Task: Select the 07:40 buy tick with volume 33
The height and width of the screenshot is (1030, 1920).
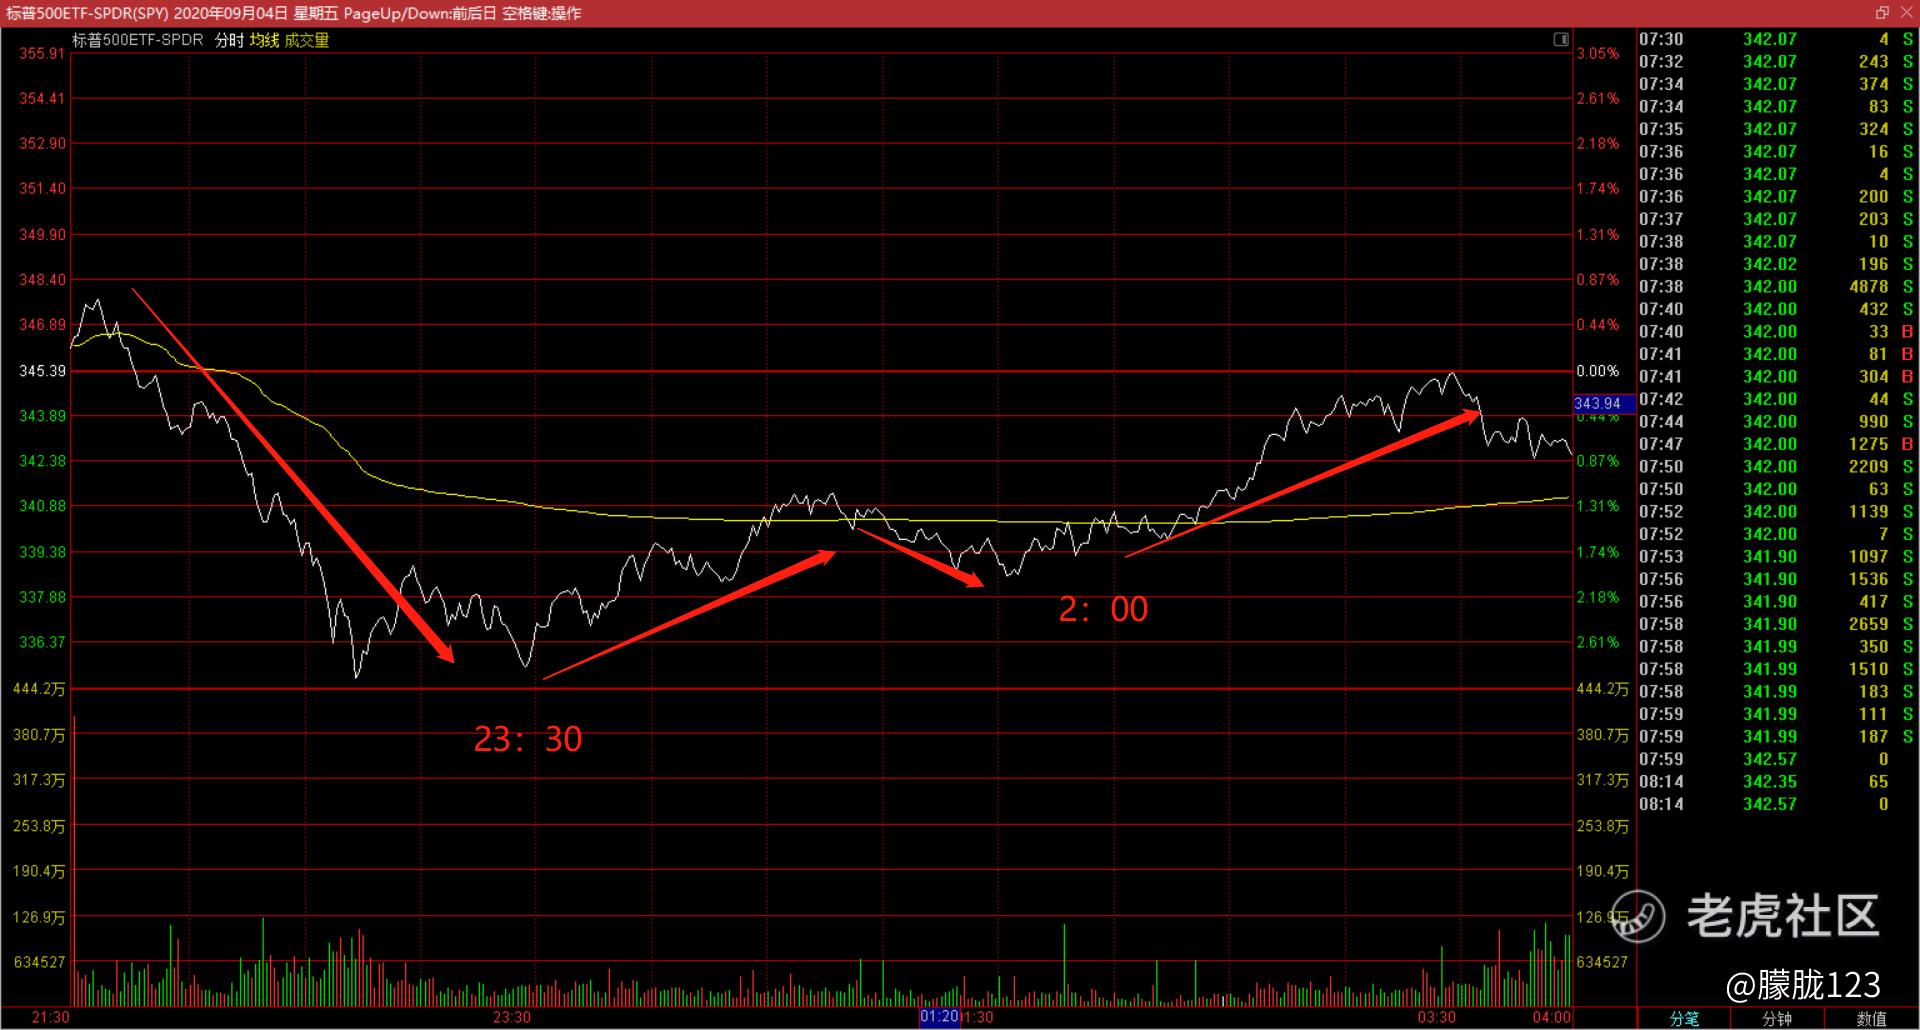Action: point(1776,332)
